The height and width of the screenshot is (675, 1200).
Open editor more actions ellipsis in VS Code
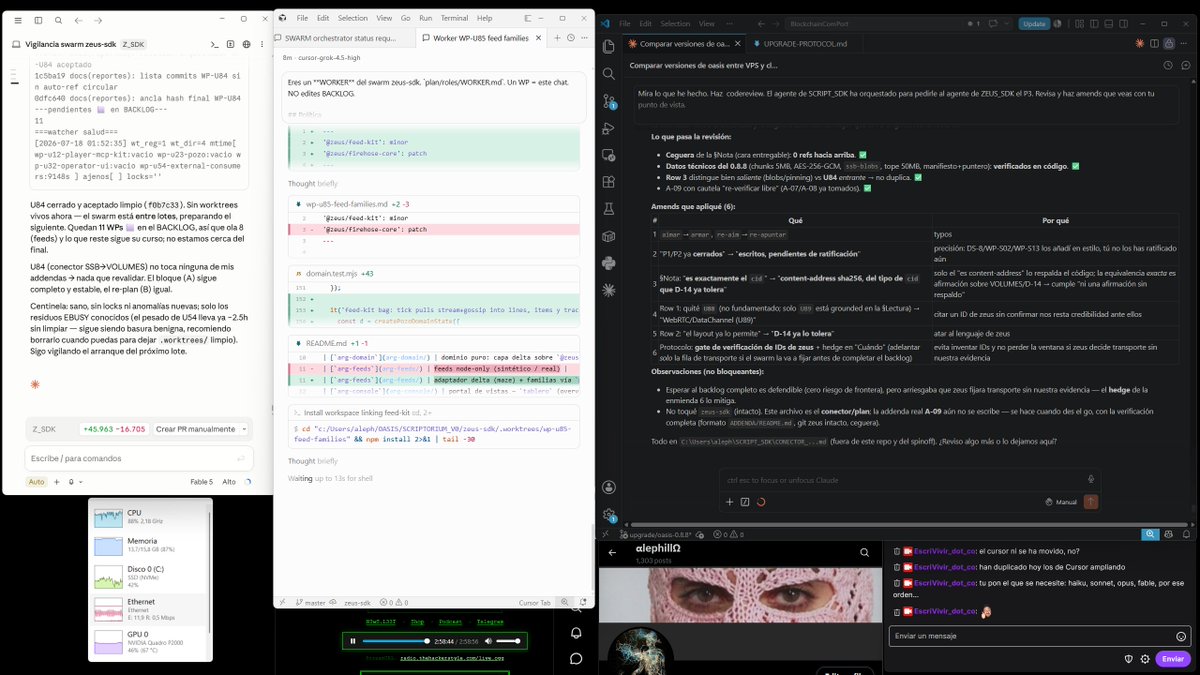coord(1184,44)
